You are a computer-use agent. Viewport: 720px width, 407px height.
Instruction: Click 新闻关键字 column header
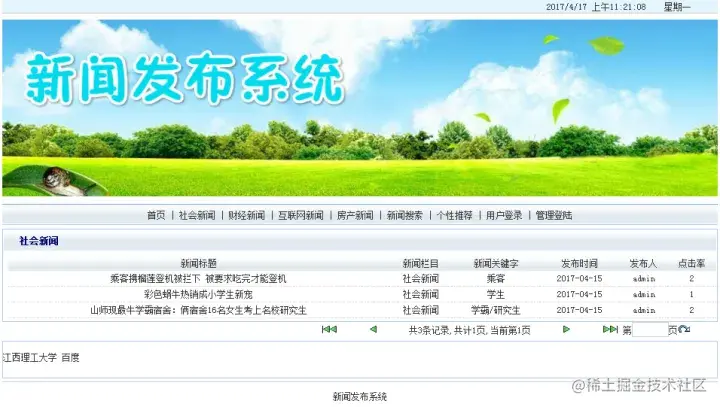(496, 263)
